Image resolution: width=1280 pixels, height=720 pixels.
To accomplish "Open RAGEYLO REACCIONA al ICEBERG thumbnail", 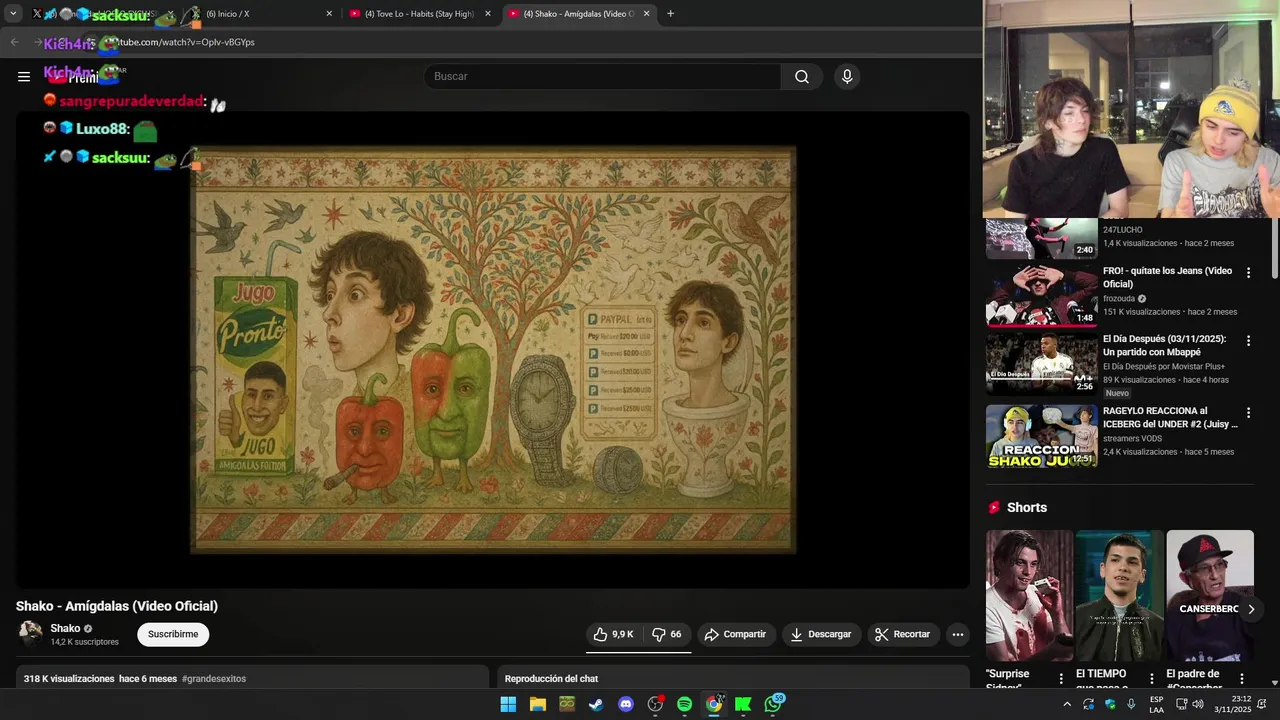I will 1042,436.
